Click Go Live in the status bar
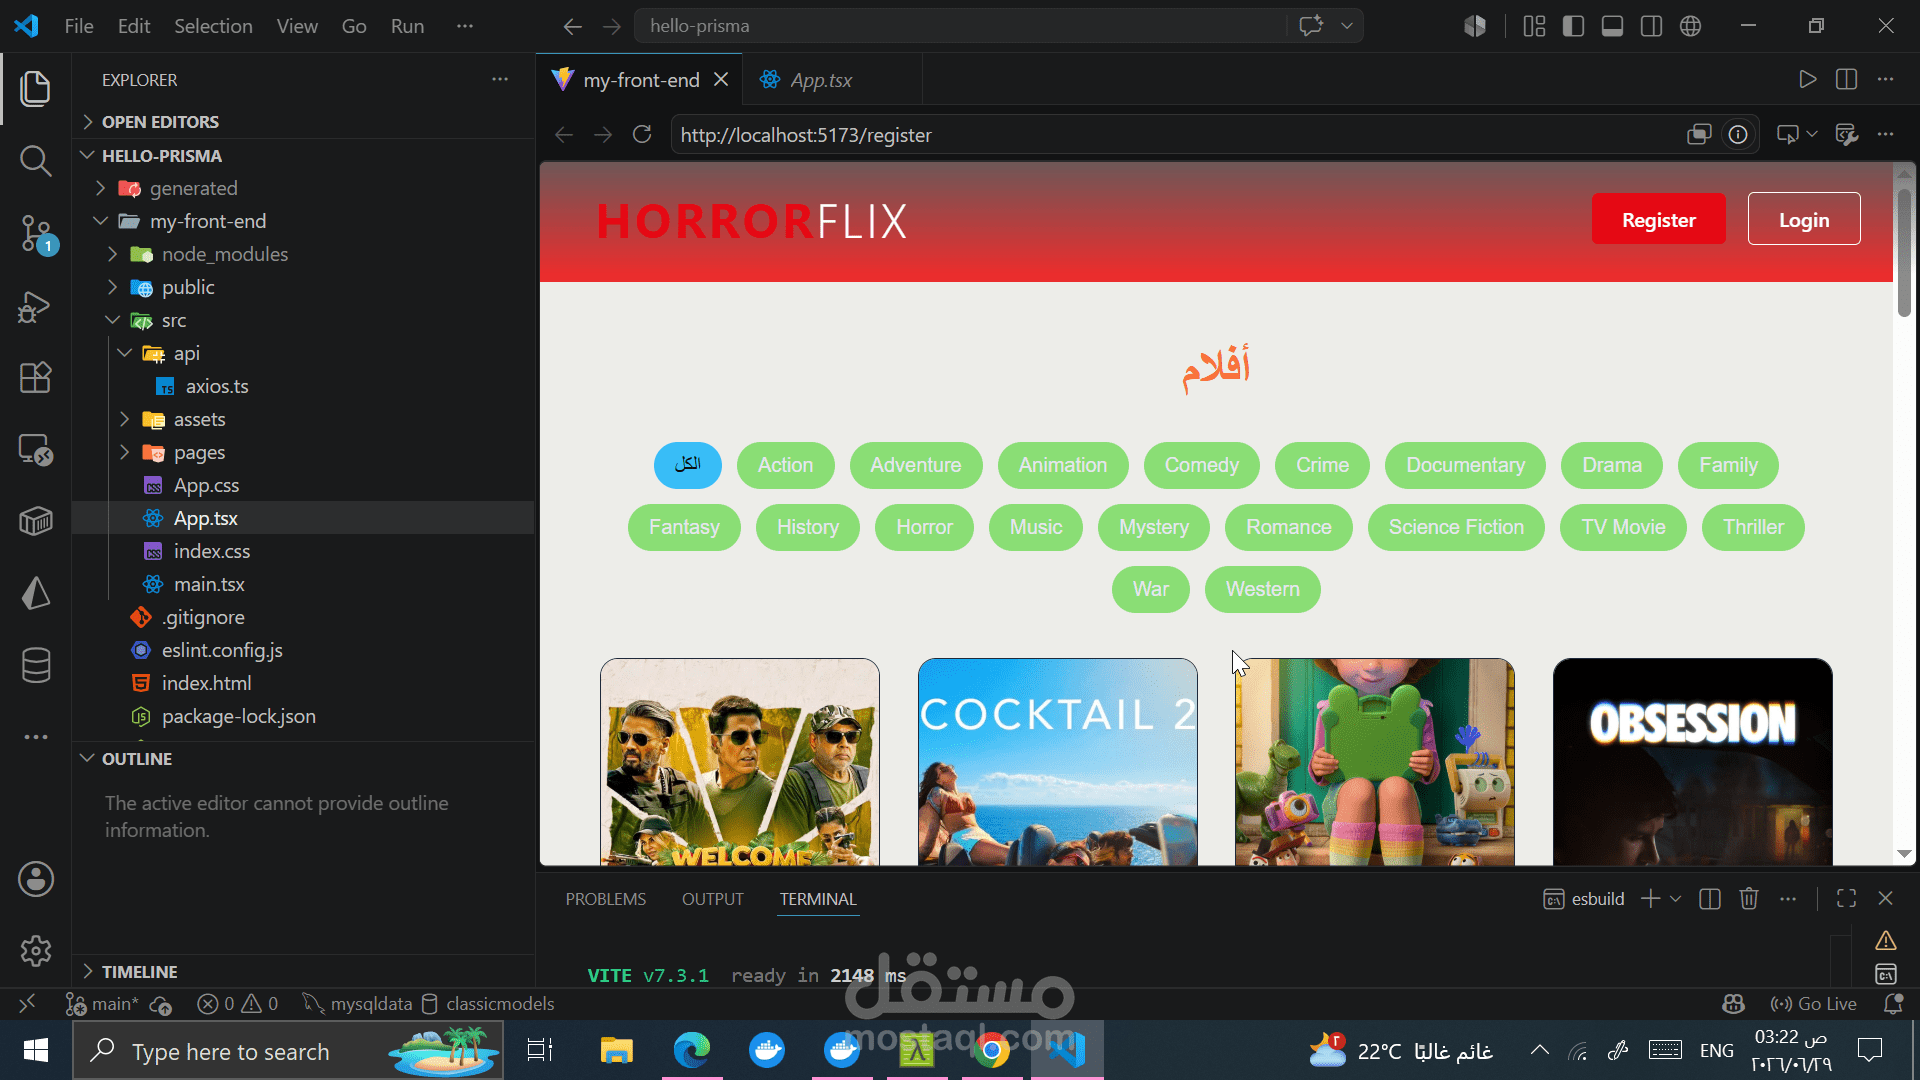The height and width of the screenshot is (1080, 1920). (x=1813, y=1003)
